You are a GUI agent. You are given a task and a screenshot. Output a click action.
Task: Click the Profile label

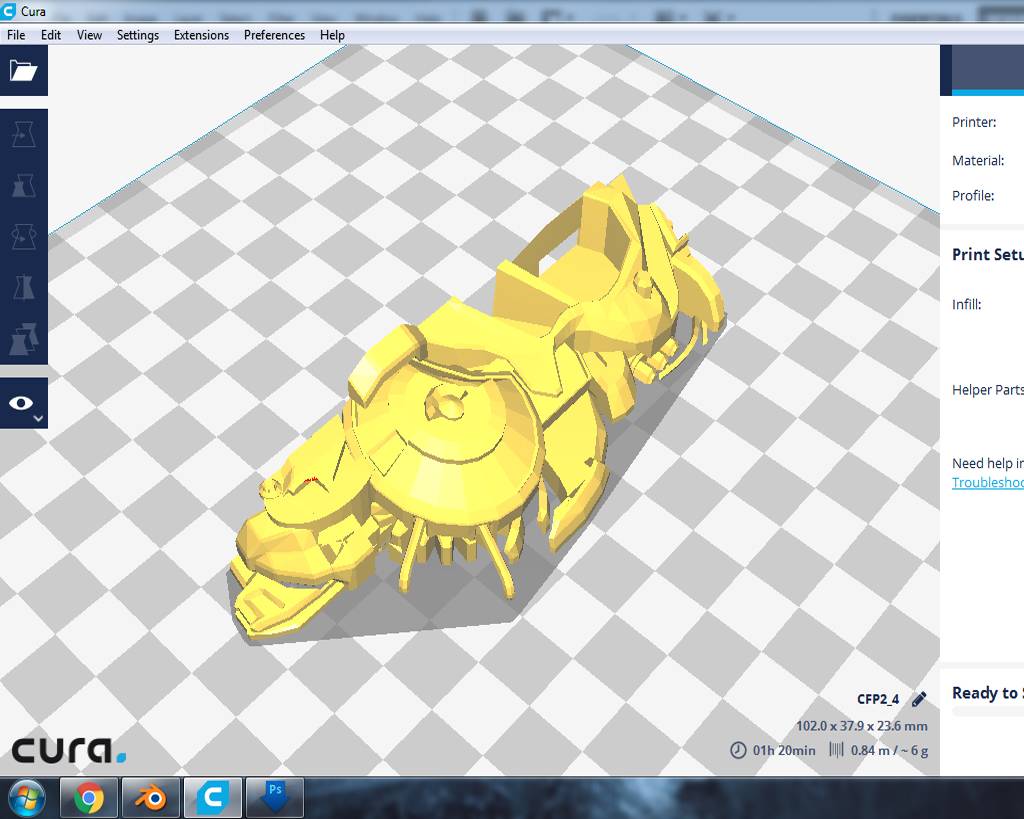[973, 195]
